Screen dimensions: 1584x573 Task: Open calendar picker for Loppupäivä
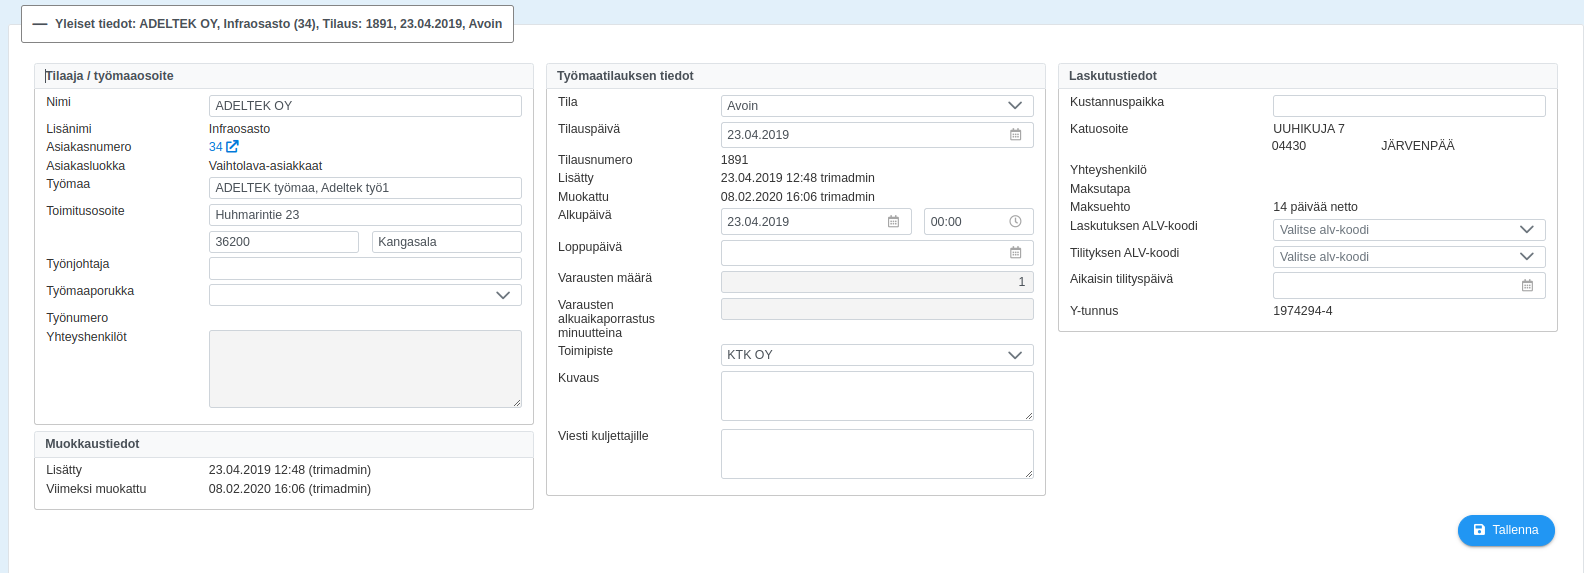tap(1015, 253)
